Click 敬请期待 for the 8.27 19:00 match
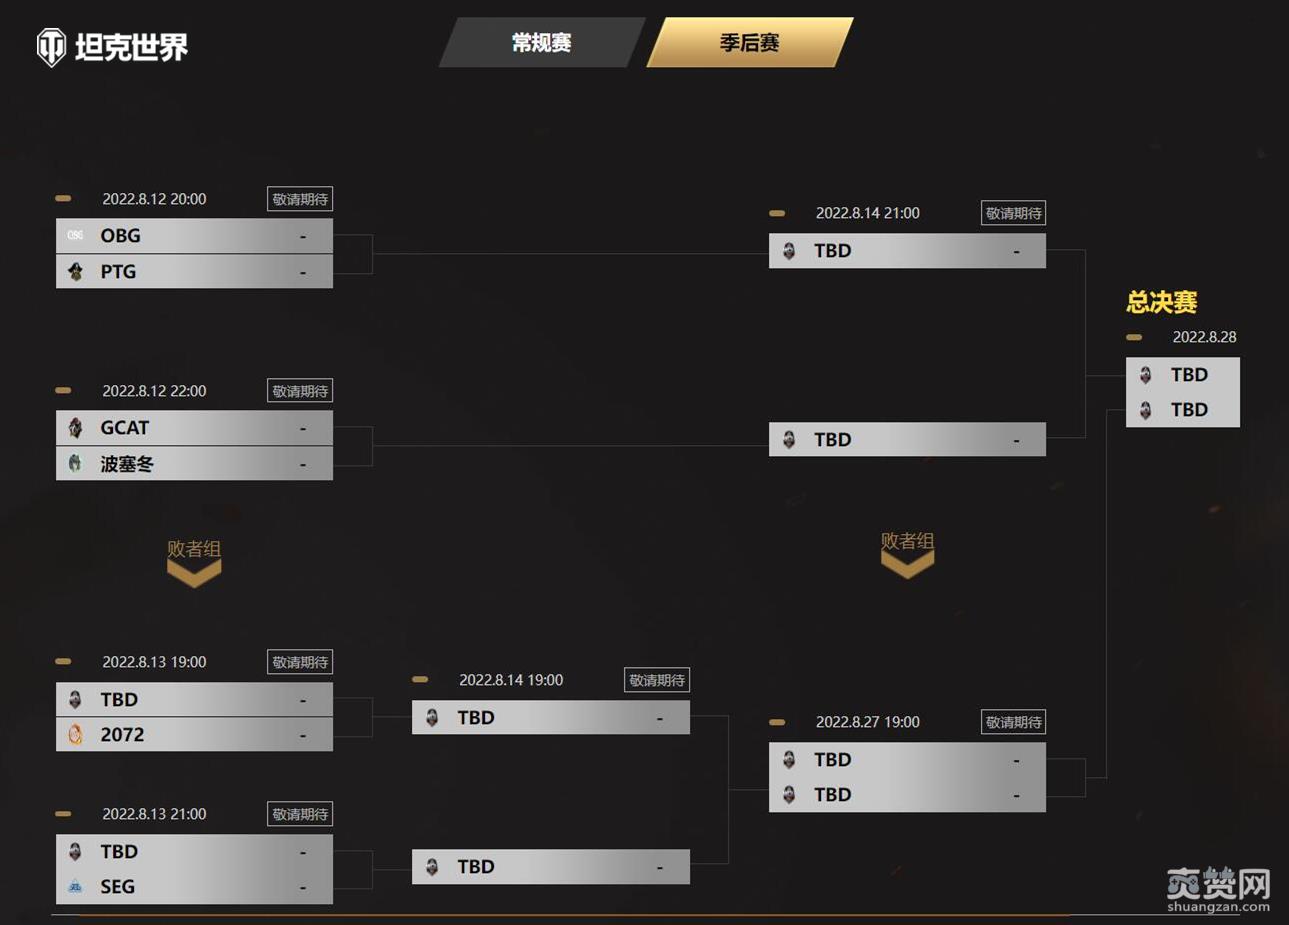1289x925 pixels. click(1013, 722)
